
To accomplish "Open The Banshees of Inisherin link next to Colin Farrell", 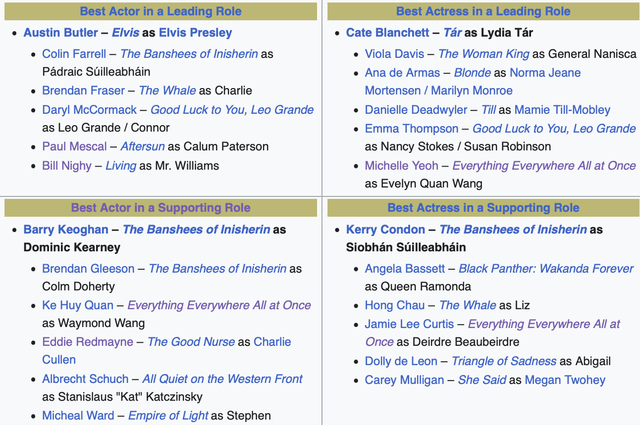I will point(189,54).
